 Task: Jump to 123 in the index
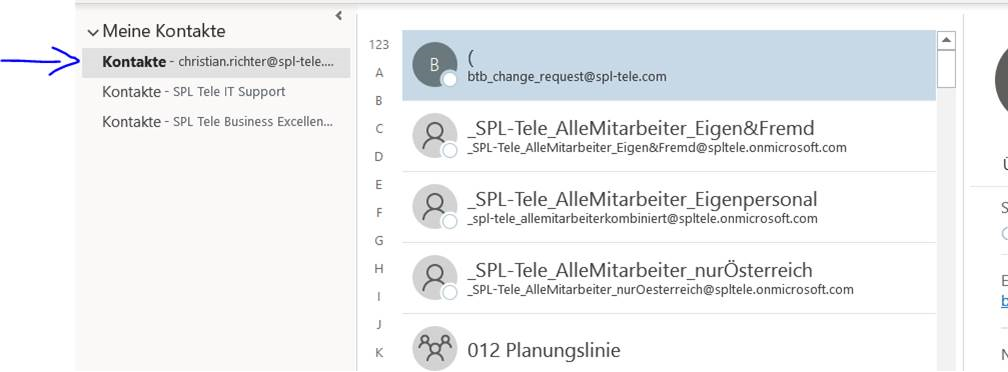379,45
